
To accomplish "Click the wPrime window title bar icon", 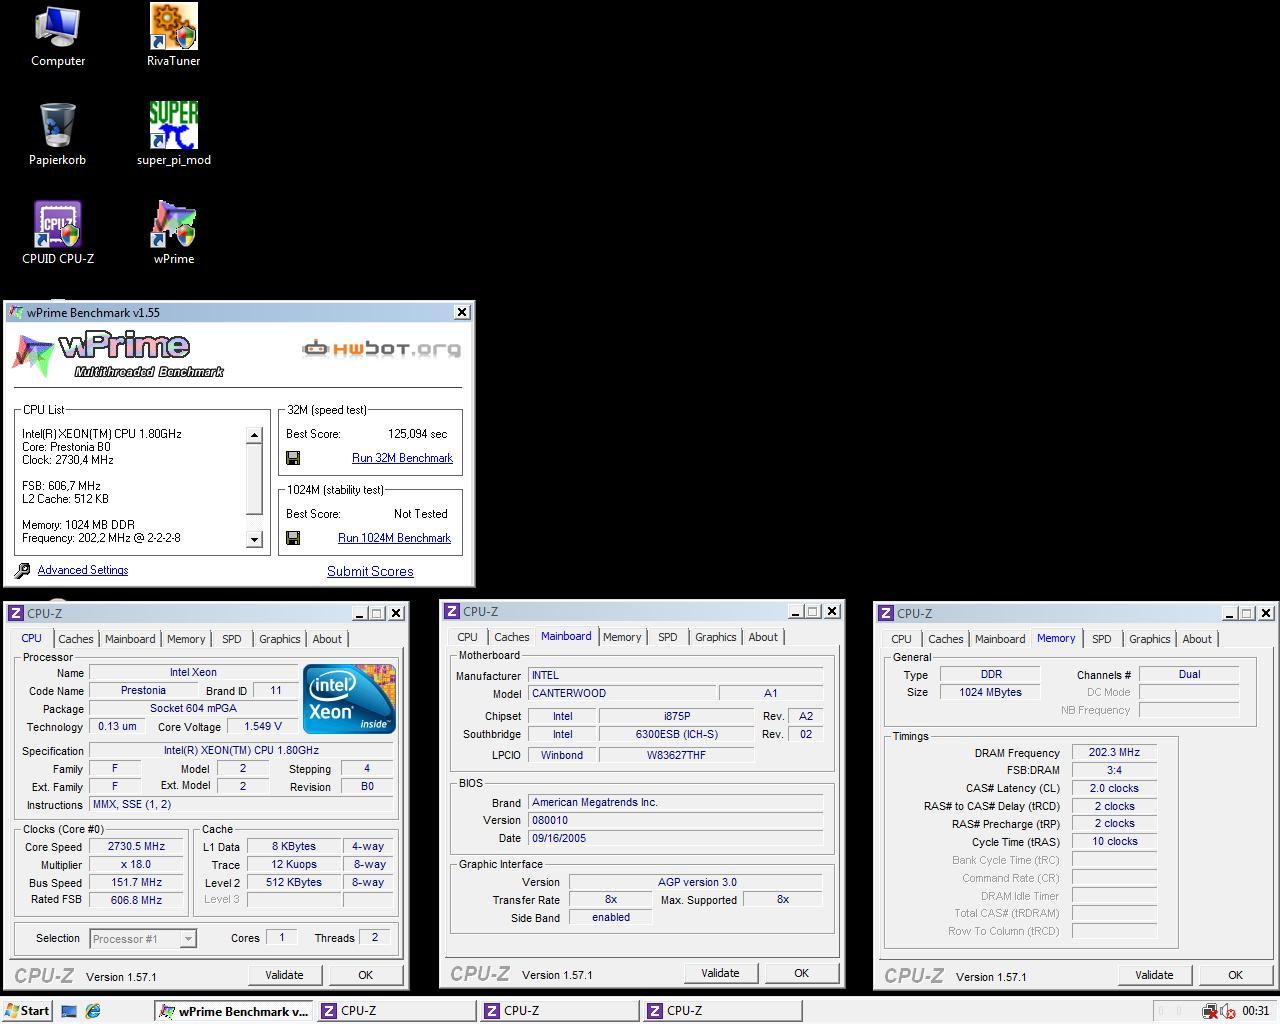I will pyautogui.click(x=15, y=312).
